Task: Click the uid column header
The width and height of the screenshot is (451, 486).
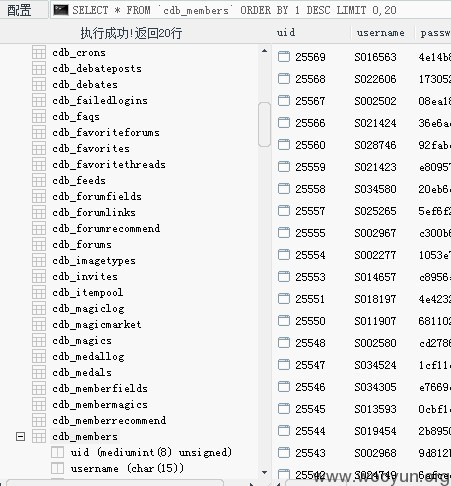Action: (286, 33)
